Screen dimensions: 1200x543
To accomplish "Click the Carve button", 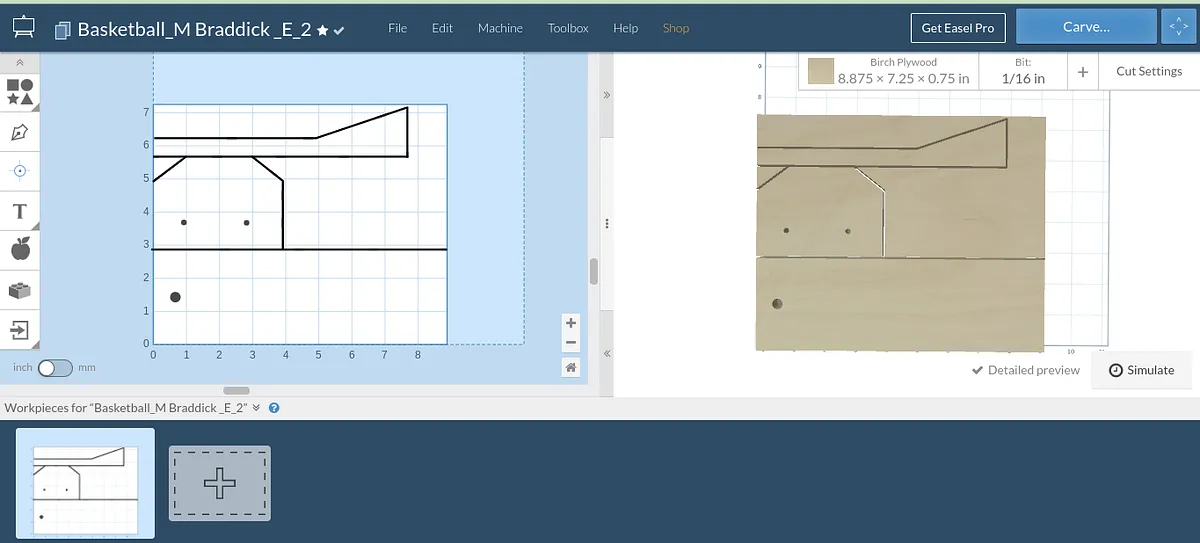I will [1085, 27].
